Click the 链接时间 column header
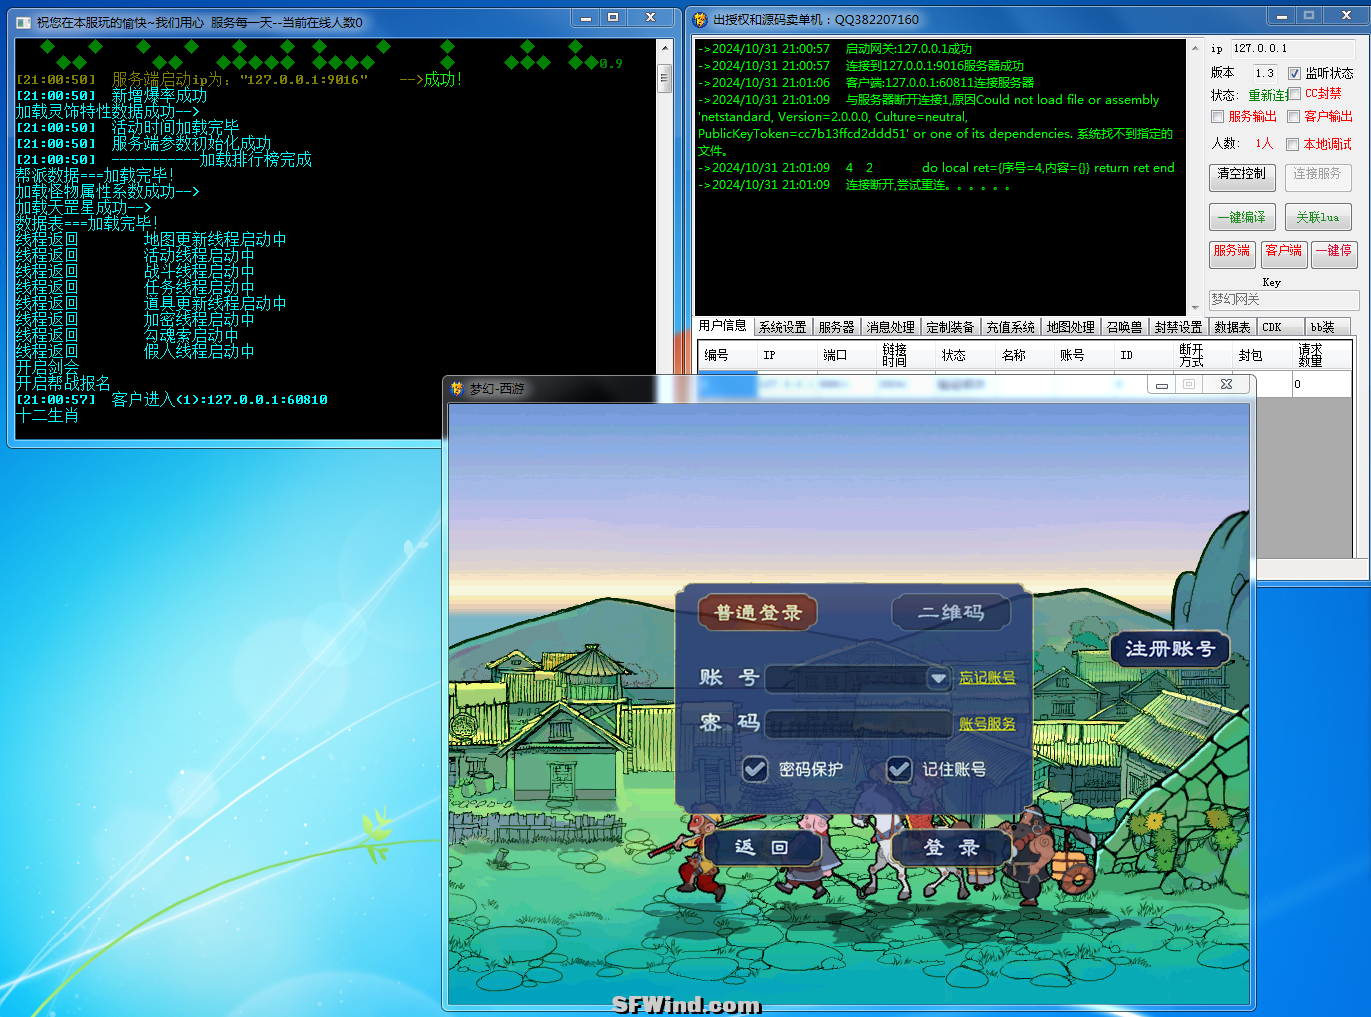Screen dimensions: 1371x1017 tap(905, 355)
